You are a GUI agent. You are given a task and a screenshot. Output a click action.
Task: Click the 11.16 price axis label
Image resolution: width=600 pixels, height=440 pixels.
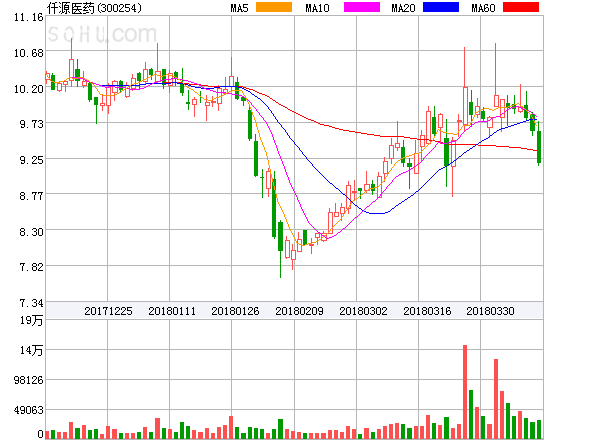tap(29, 17)
